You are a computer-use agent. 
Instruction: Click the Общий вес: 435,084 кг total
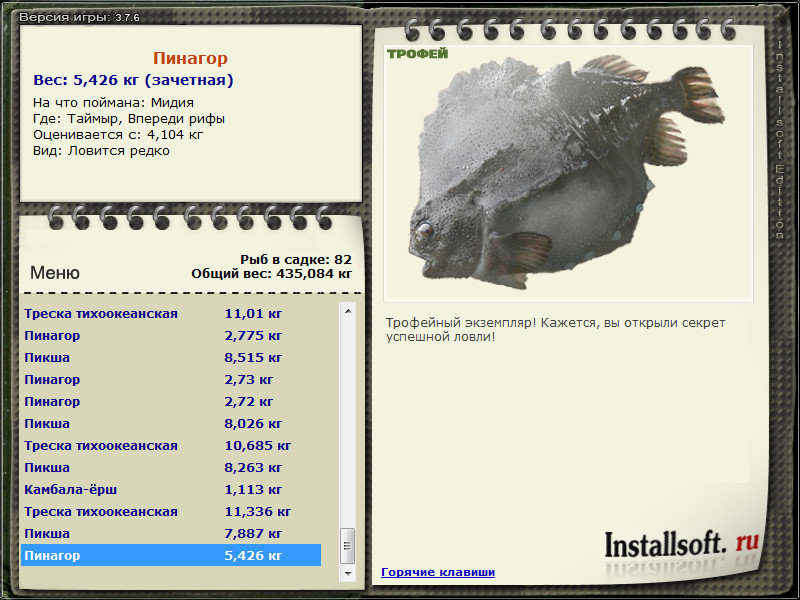[271, 274]
